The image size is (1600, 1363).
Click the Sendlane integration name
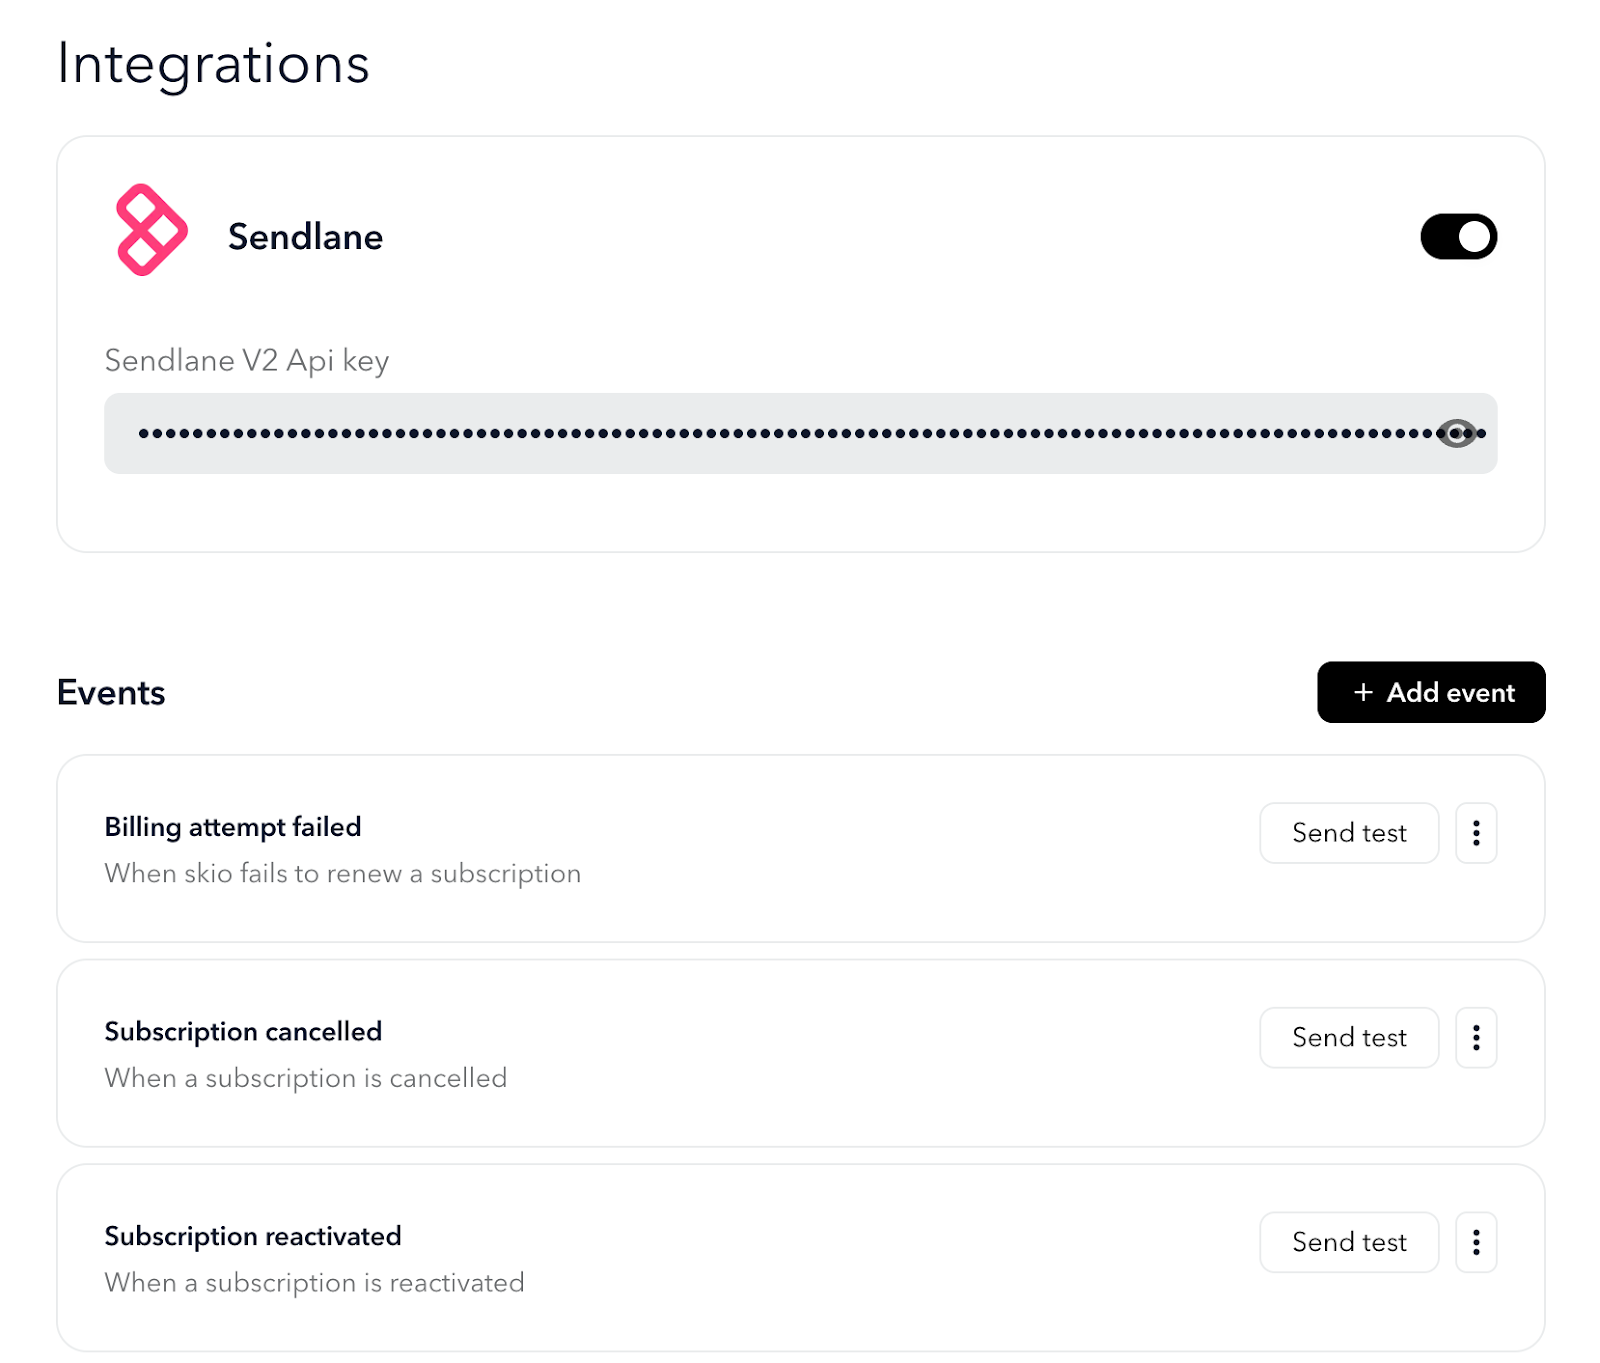point(305,237)
